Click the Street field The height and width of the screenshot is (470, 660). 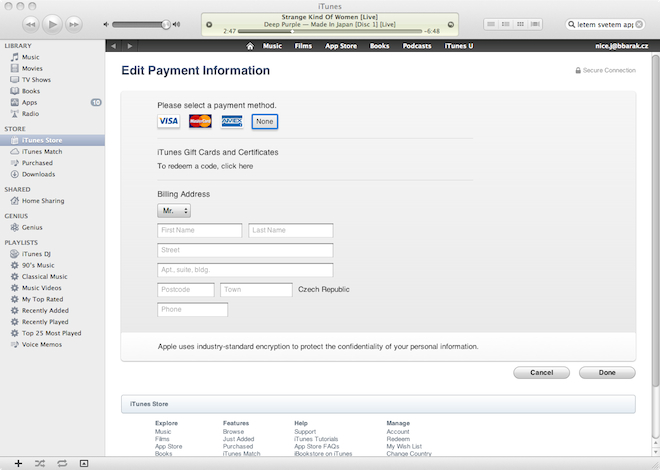[x=245, y=250]
